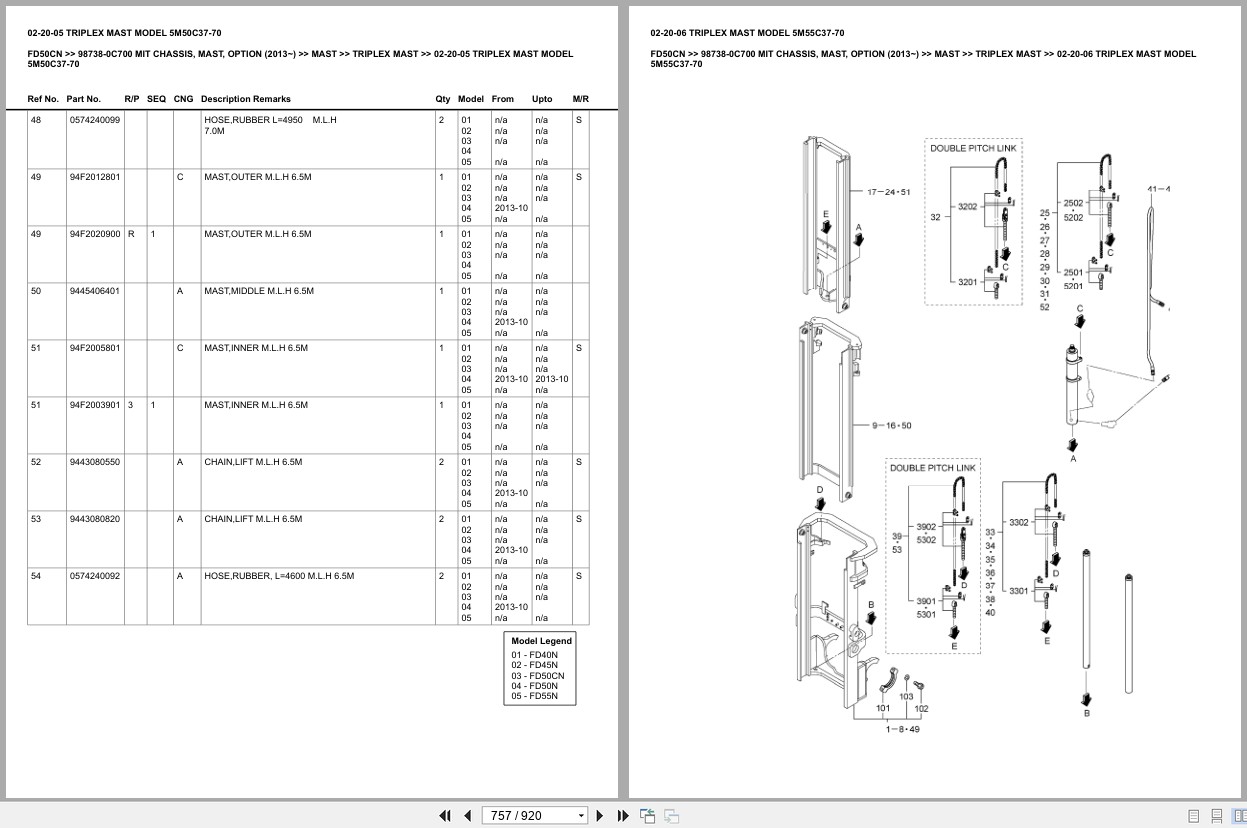The width and height of the screenshot is (1247, 828).
Task: Switch to two-page view
Action: click(1239, 816)
